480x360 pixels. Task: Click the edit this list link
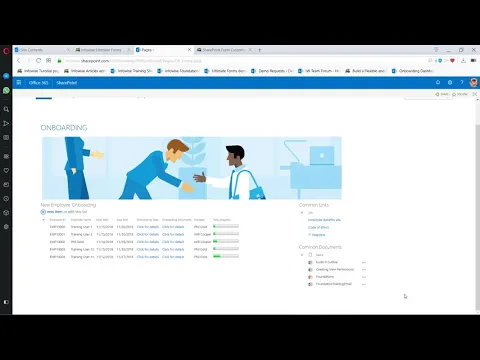[77, 212]
